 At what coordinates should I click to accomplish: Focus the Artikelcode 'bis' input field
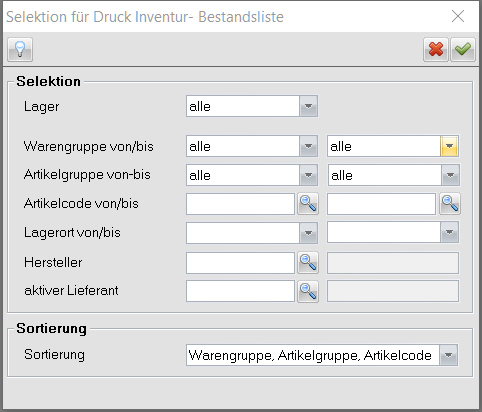tap(381, 204)
